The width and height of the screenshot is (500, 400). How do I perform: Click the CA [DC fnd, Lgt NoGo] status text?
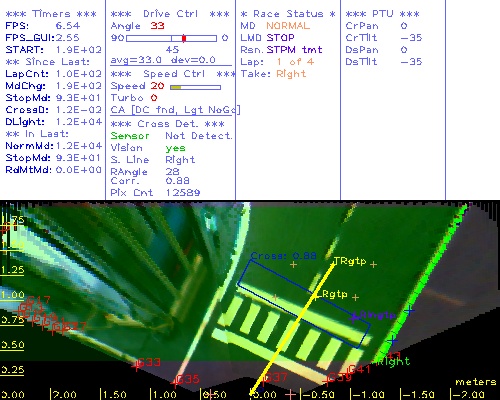175,110
